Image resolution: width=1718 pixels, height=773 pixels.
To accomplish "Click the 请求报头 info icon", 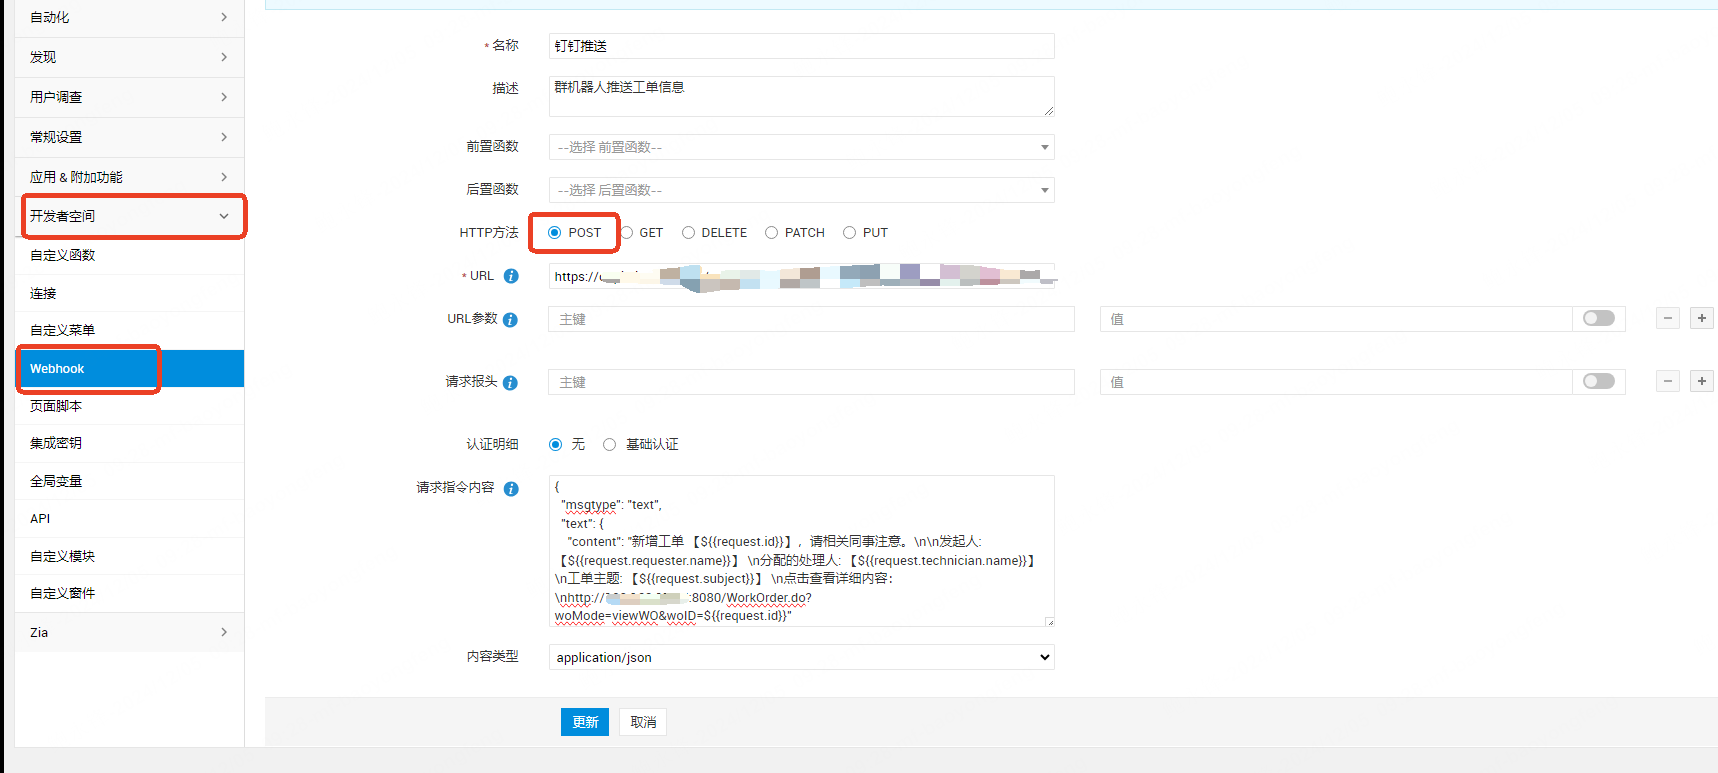I will pos(510,383).
